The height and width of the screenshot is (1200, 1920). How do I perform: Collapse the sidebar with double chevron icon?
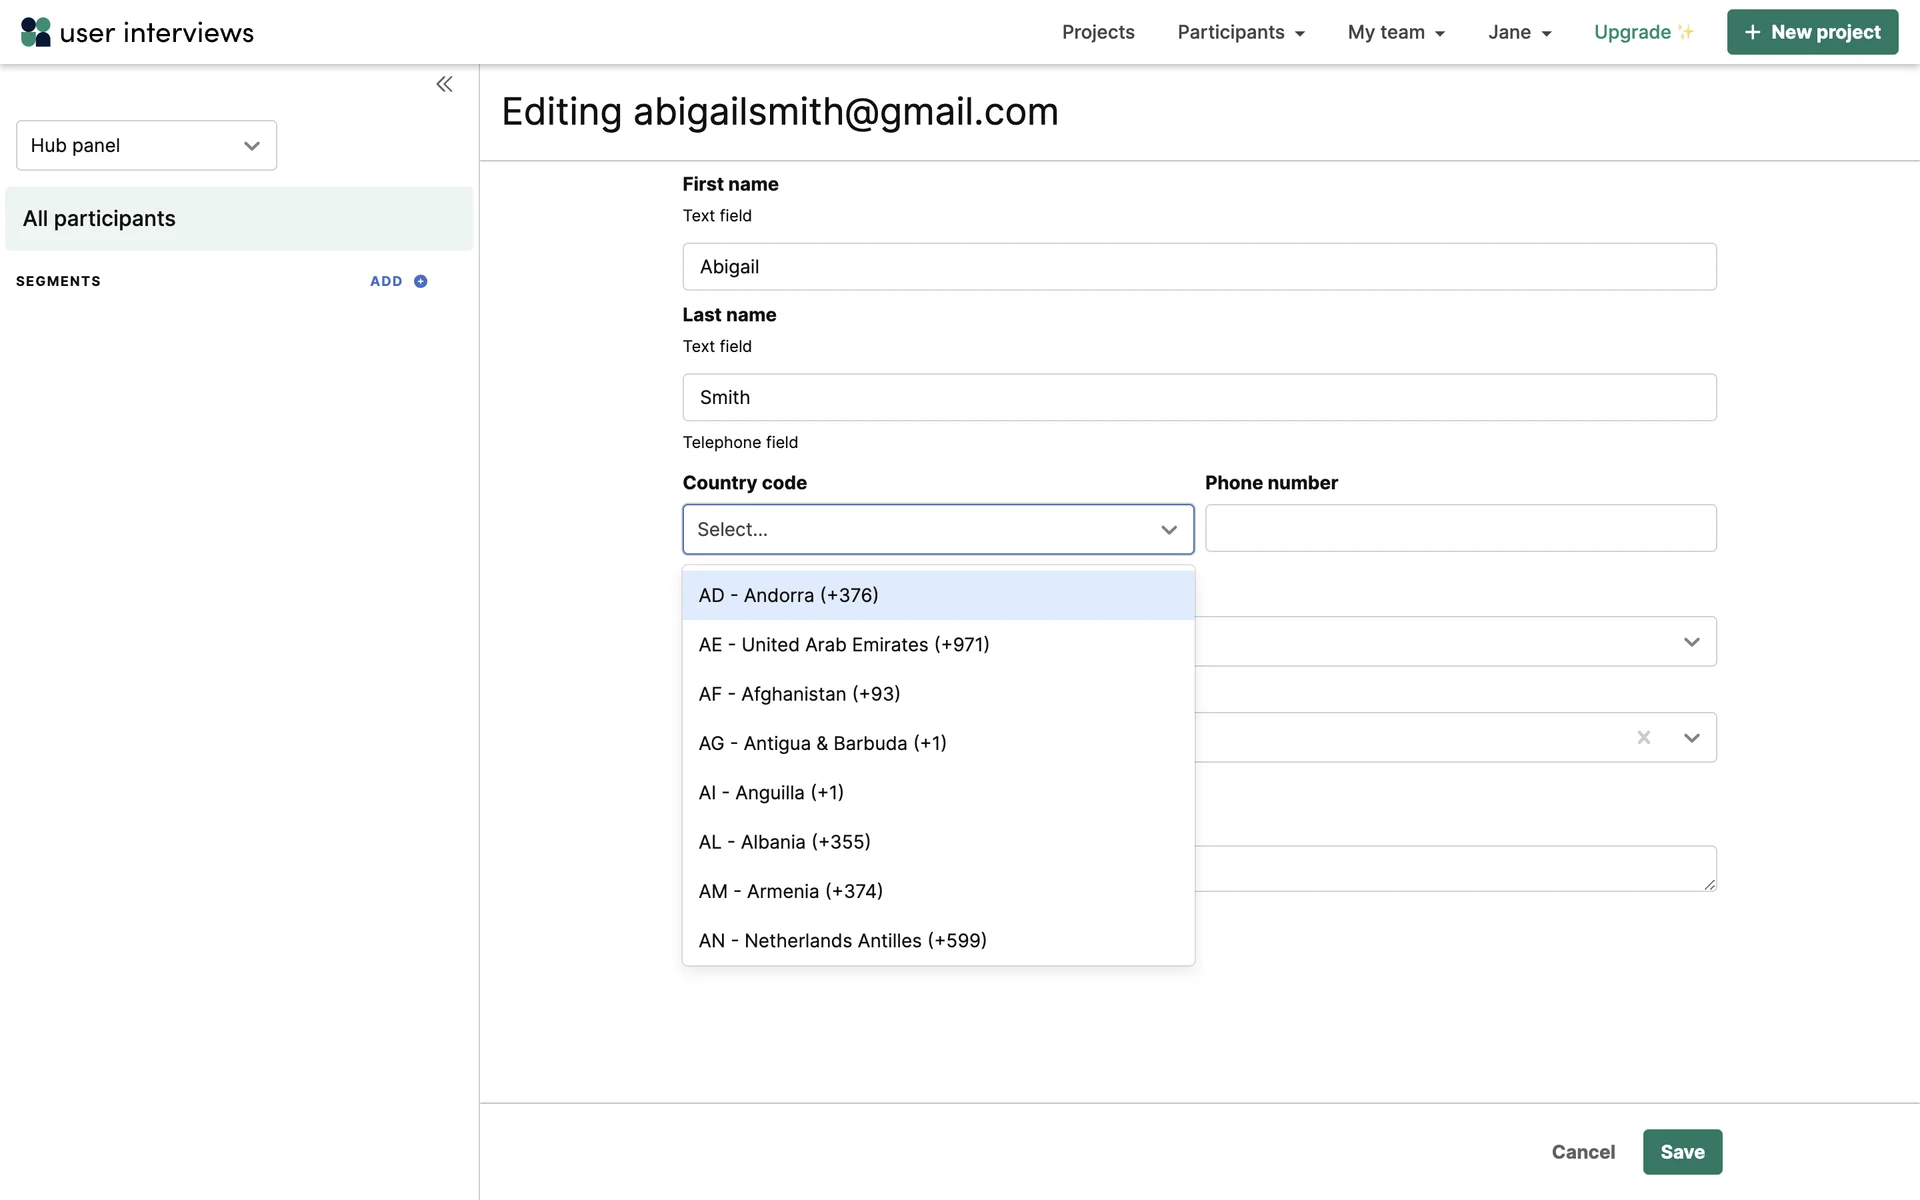444,85
